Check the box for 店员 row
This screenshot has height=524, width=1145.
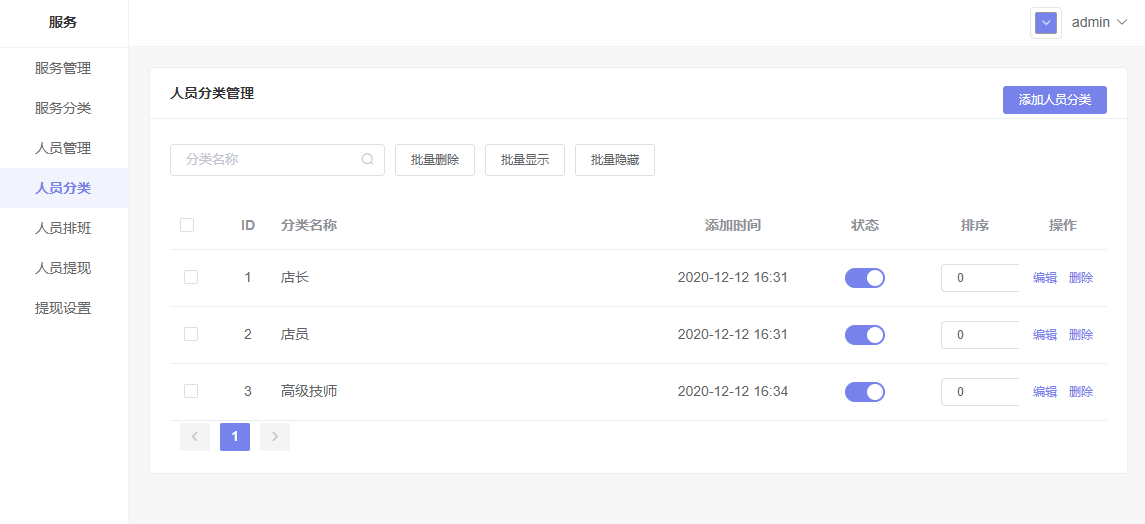pos(191,334)
